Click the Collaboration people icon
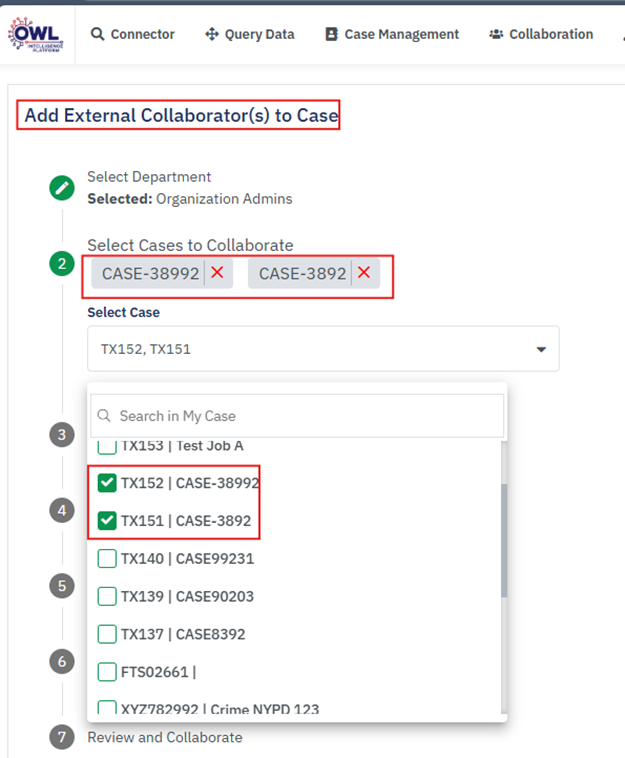The image size is (625, 758). 496,34
